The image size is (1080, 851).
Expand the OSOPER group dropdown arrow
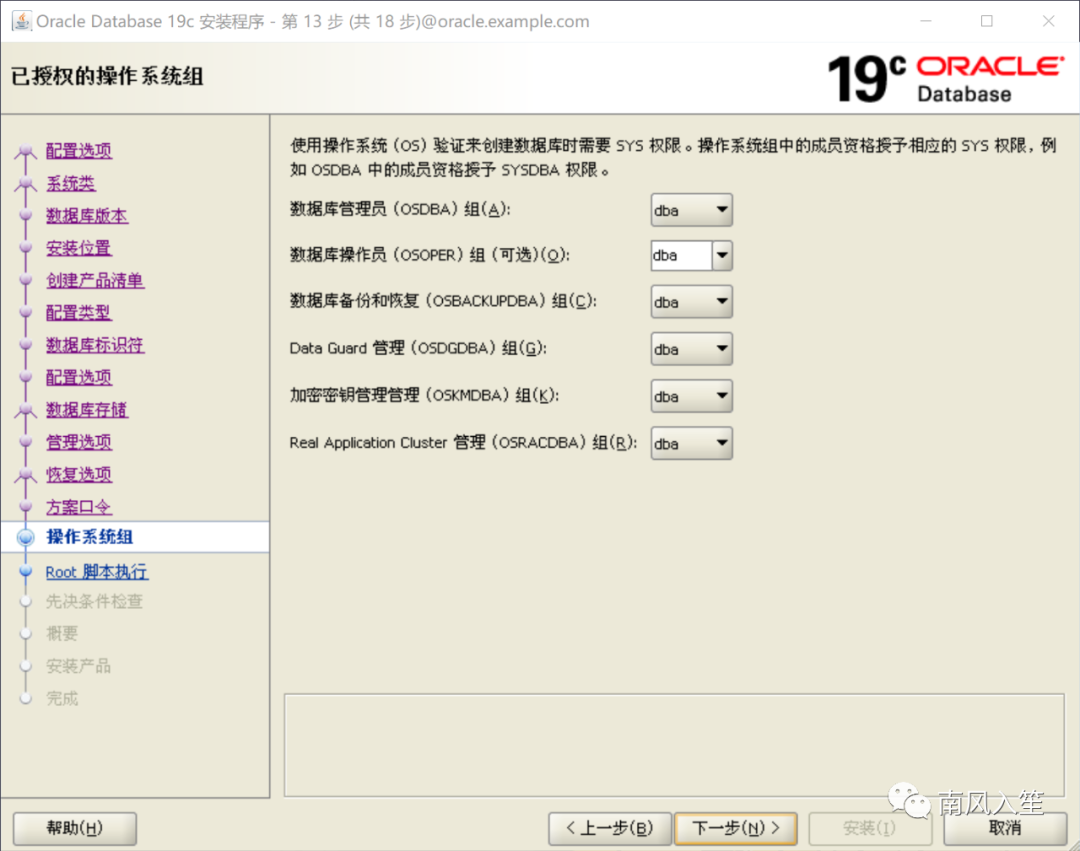(722, 255)
